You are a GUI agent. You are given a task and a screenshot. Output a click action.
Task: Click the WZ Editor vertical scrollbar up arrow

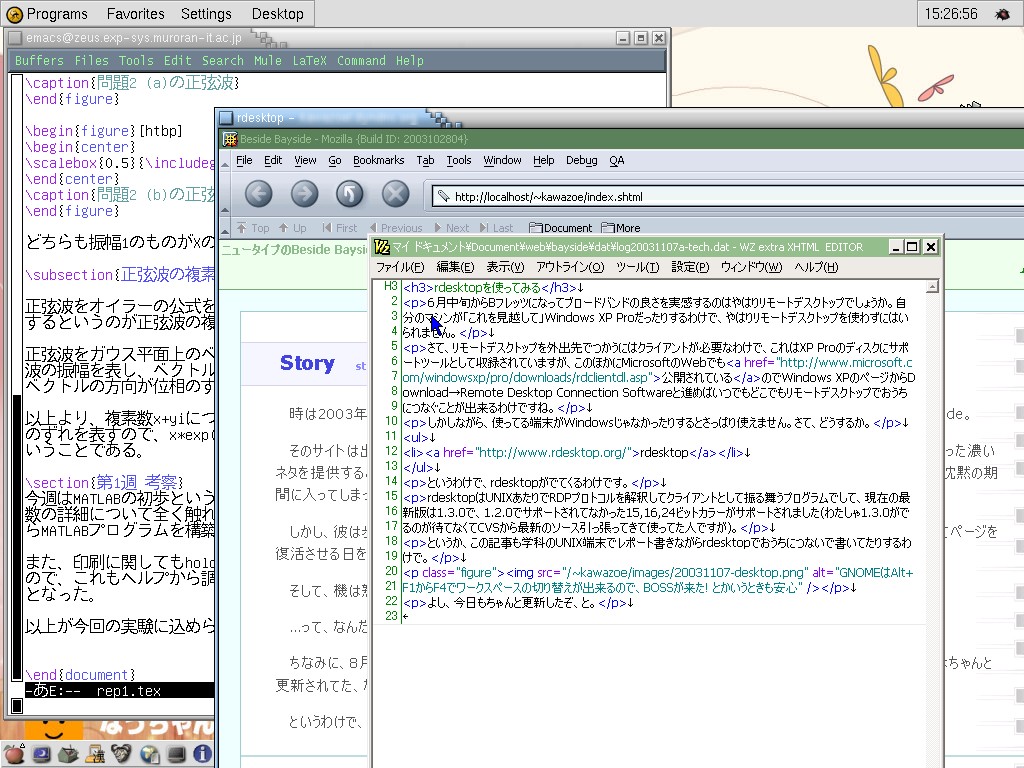pos(932,287)
